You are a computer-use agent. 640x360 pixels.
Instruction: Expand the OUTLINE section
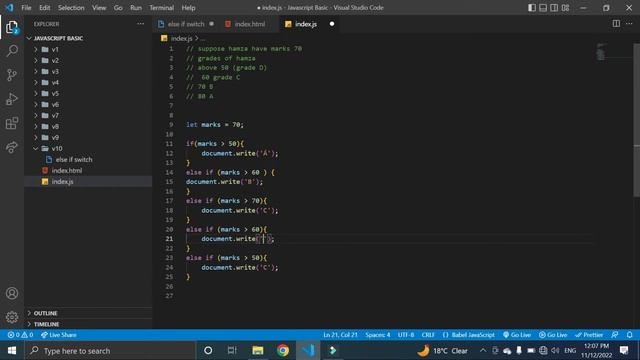click(x=45, y=313)
